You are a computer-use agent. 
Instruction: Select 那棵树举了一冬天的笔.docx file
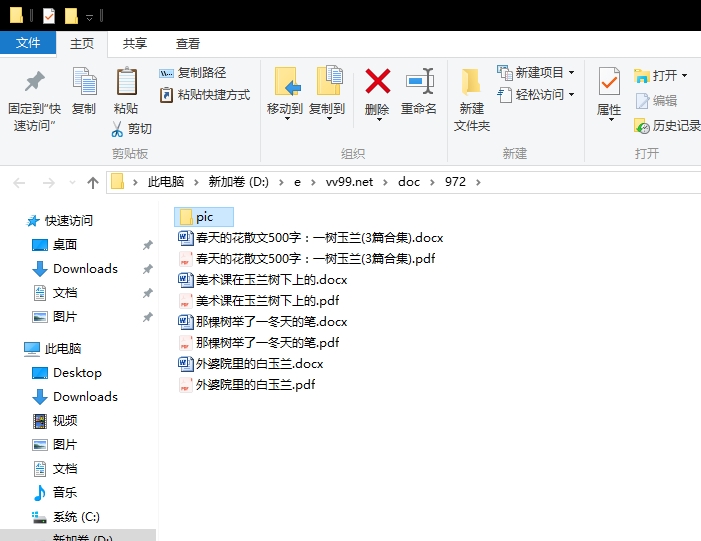pos(262,321)
